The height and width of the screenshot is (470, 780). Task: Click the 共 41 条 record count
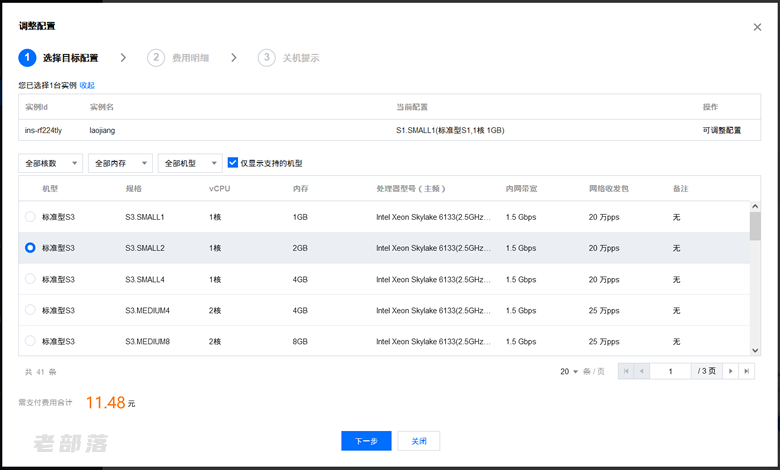40,372
